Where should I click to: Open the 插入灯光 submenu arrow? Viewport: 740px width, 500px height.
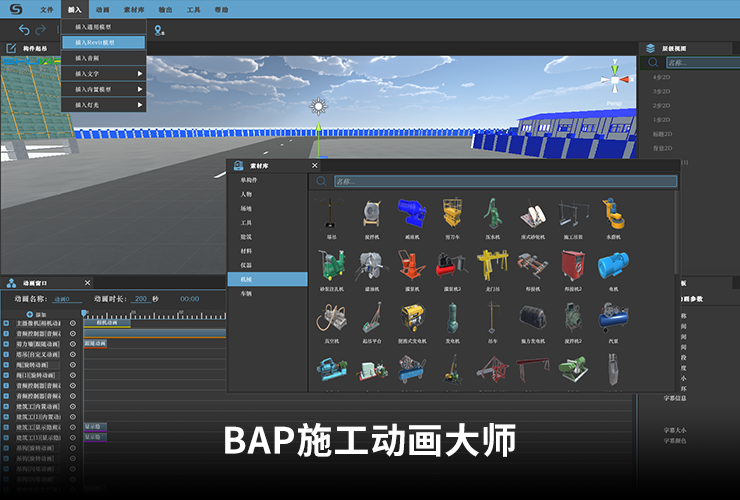point(140,105)
